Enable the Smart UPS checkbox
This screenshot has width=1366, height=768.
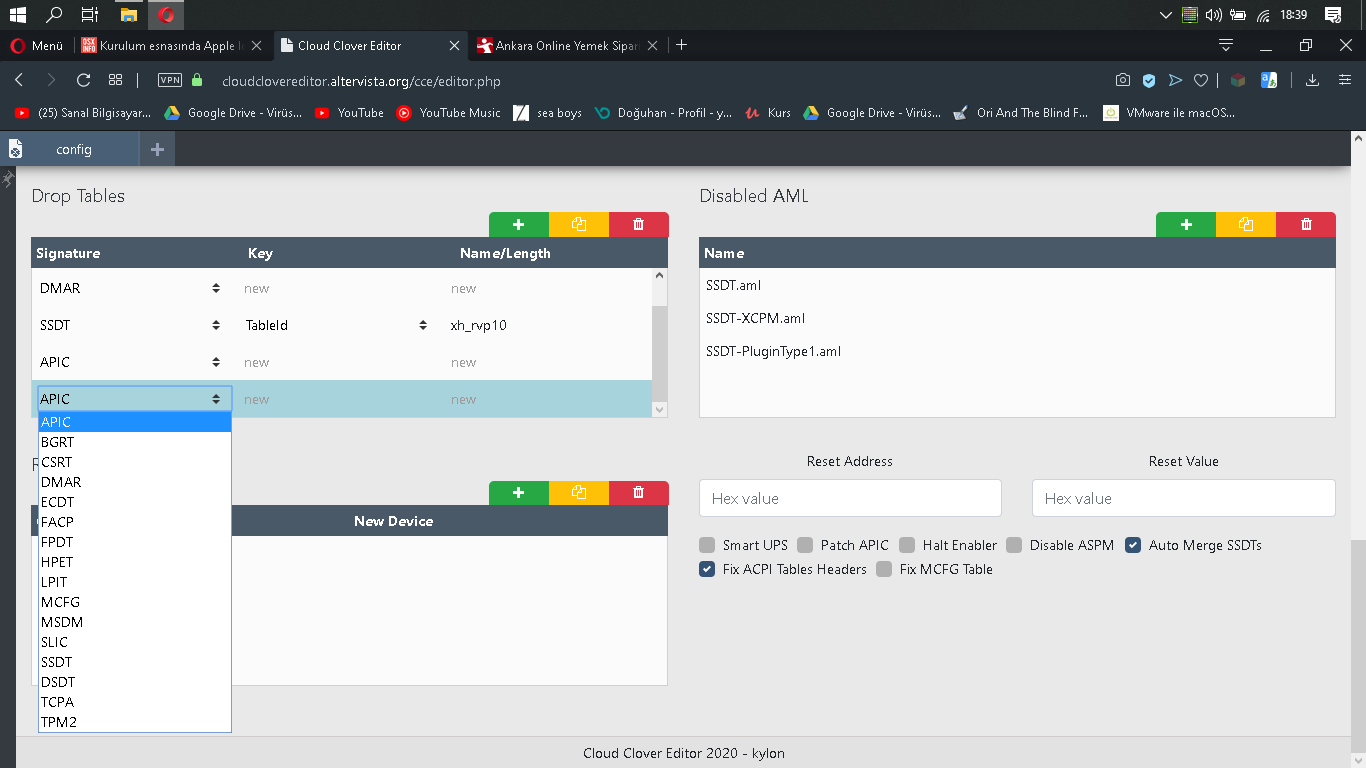point(708,545)
